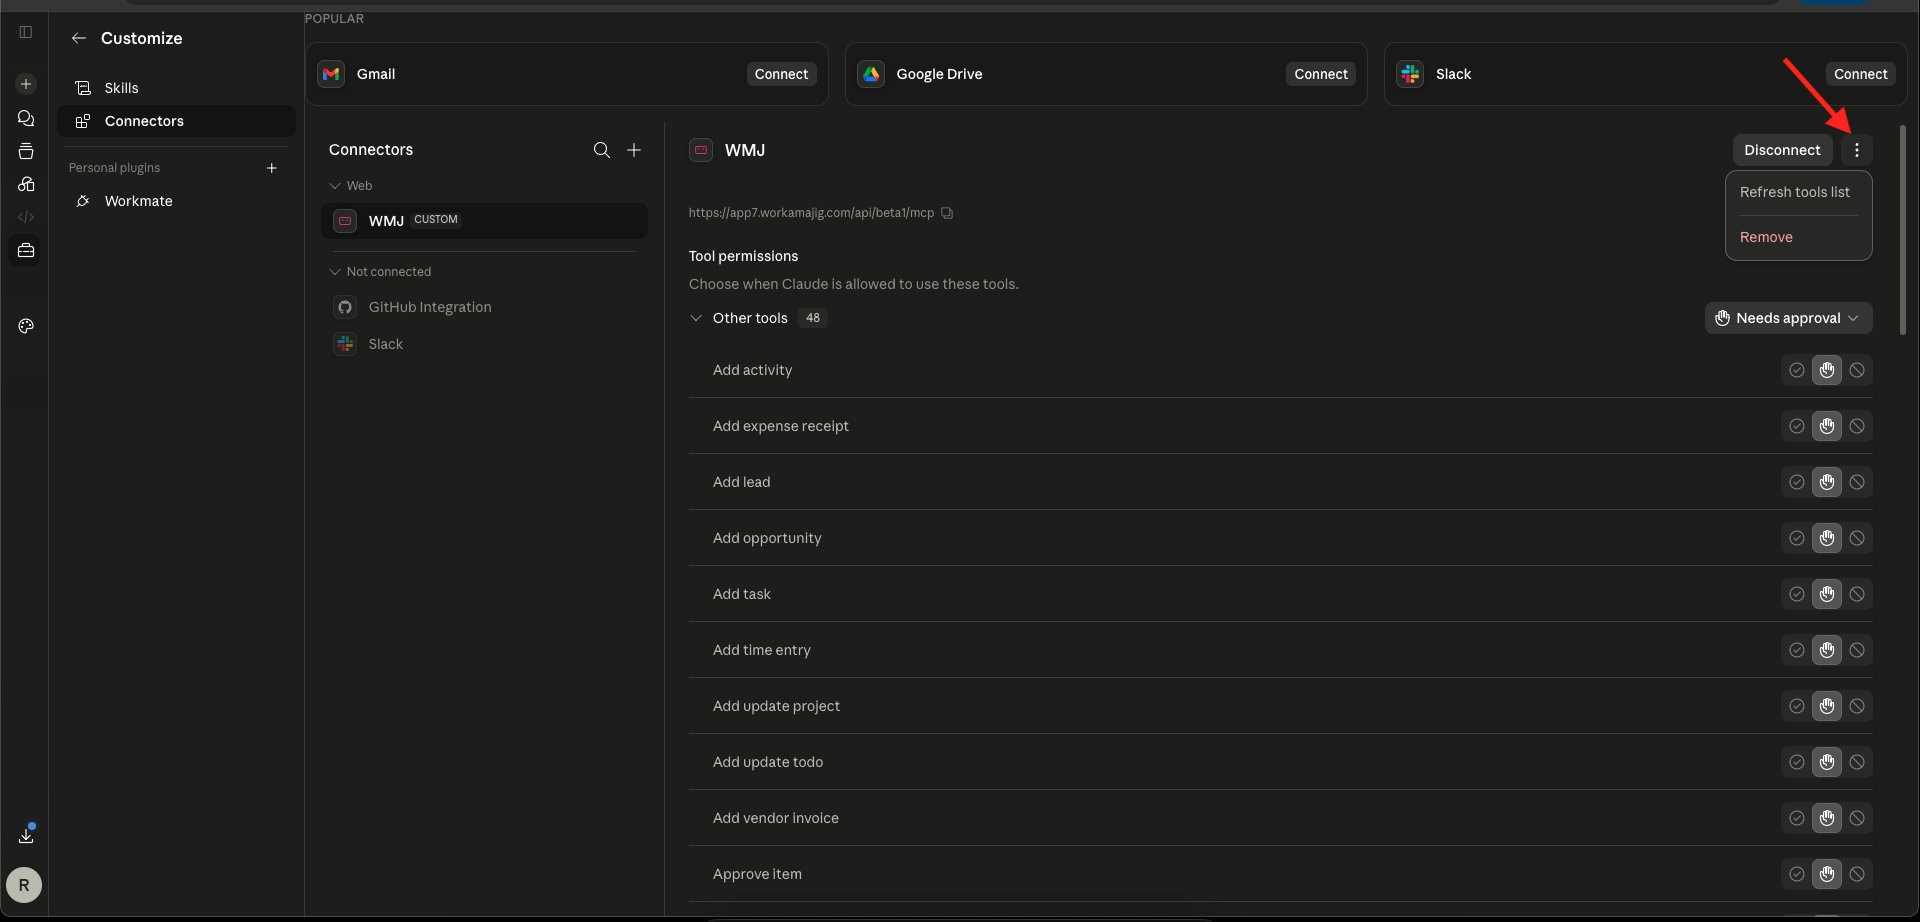Image resolution: width=1920 pixels, height=922 pixels.
Task: Click the Slack logo in Popular row
Action: pyautogui.click(x=1410, y=74)
